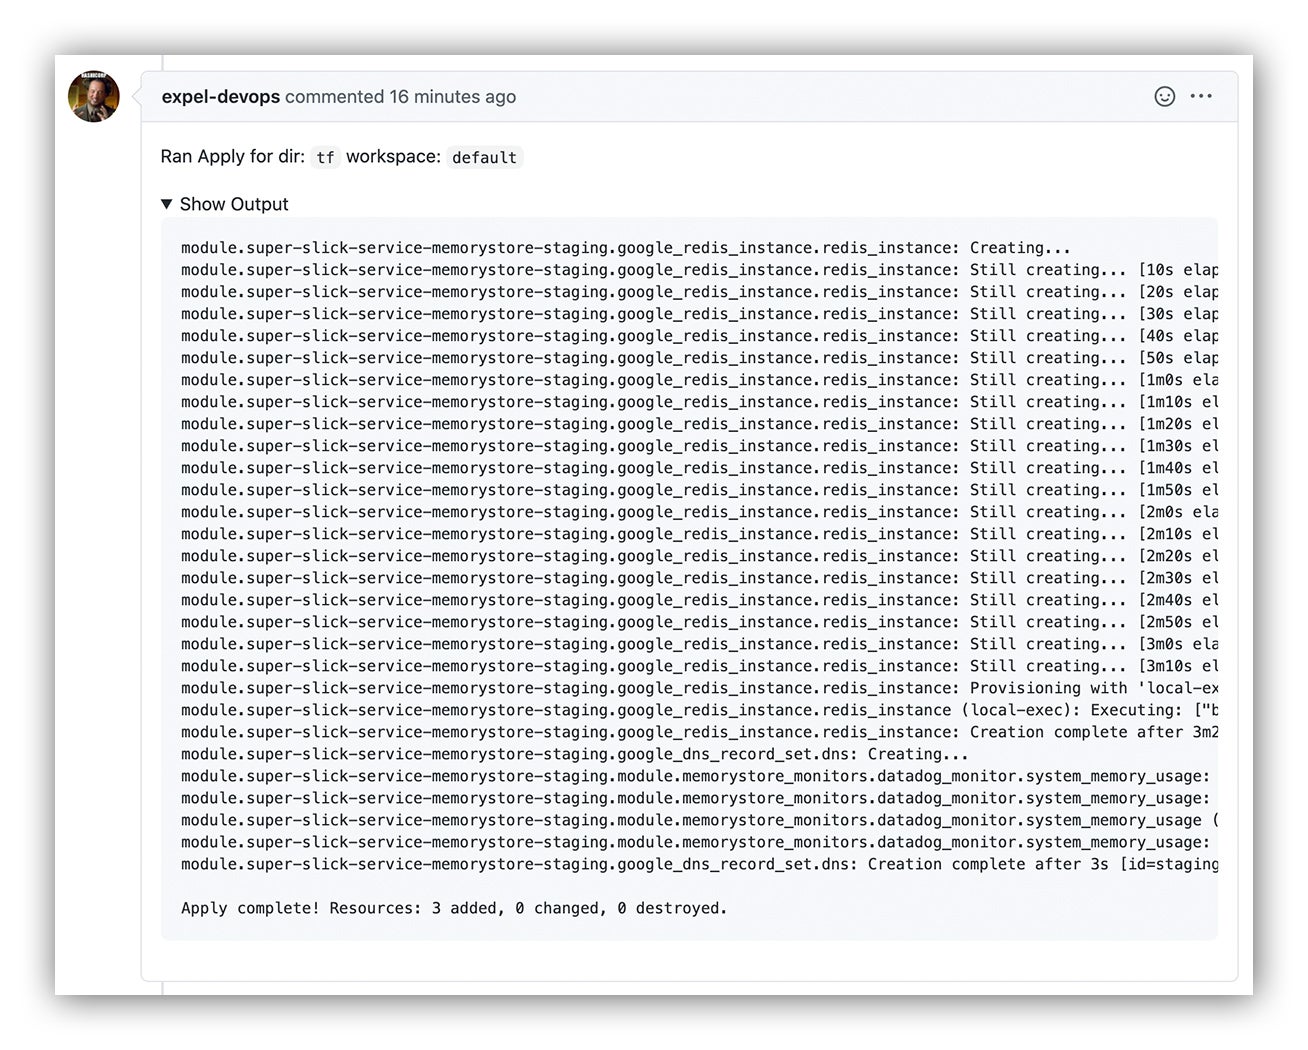The width and height of the screenshot is (1308, 1050).
Task: Click the log line with '[3m0s ela'
Action: coord(699,644)
